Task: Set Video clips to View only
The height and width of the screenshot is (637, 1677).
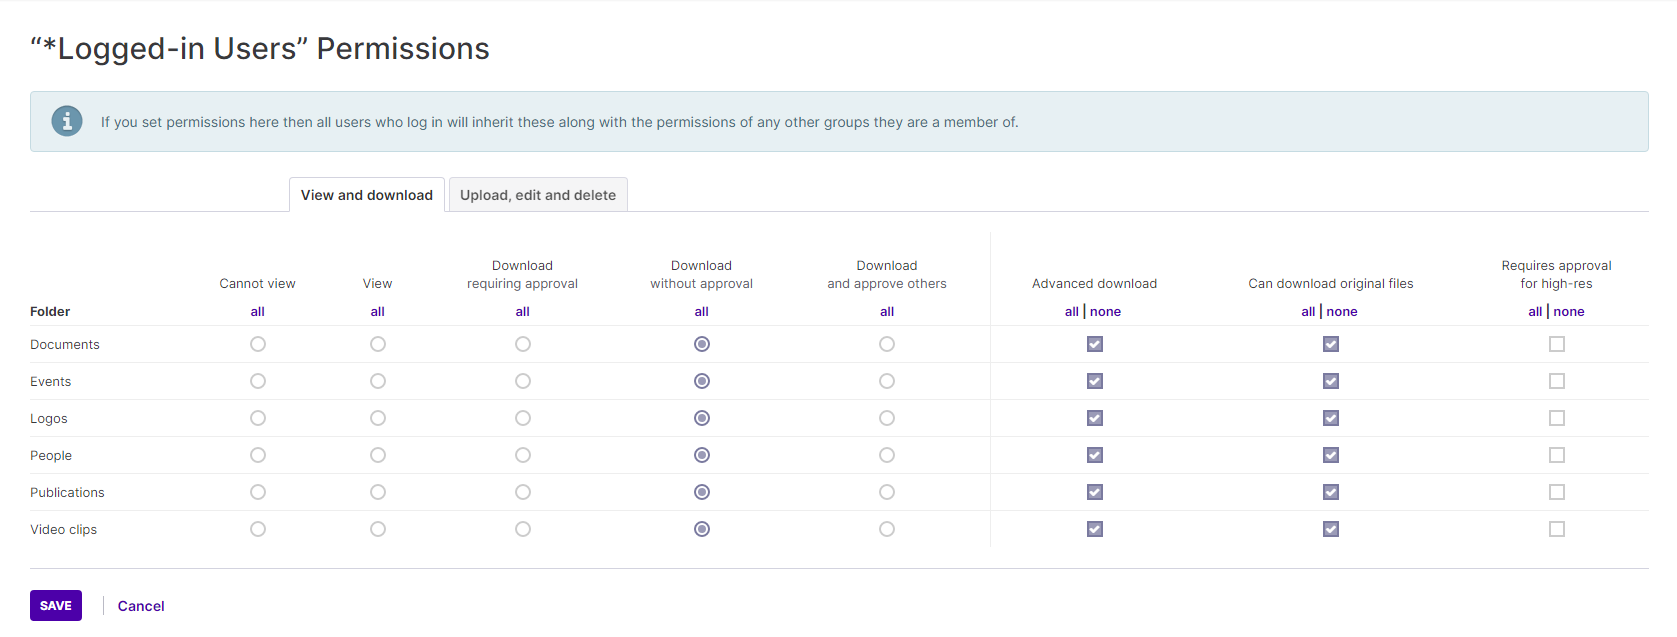Action: pyautogui.click(x=378, y=529)
